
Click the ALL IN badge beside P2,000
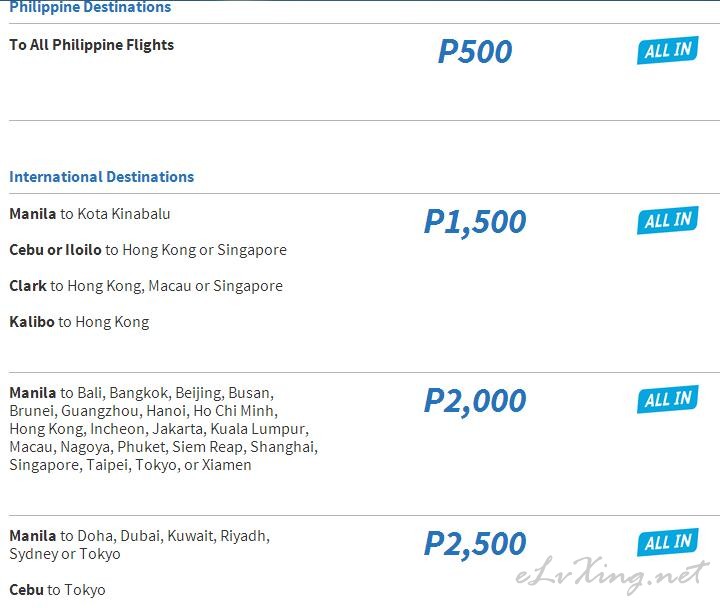pos(668,399)
